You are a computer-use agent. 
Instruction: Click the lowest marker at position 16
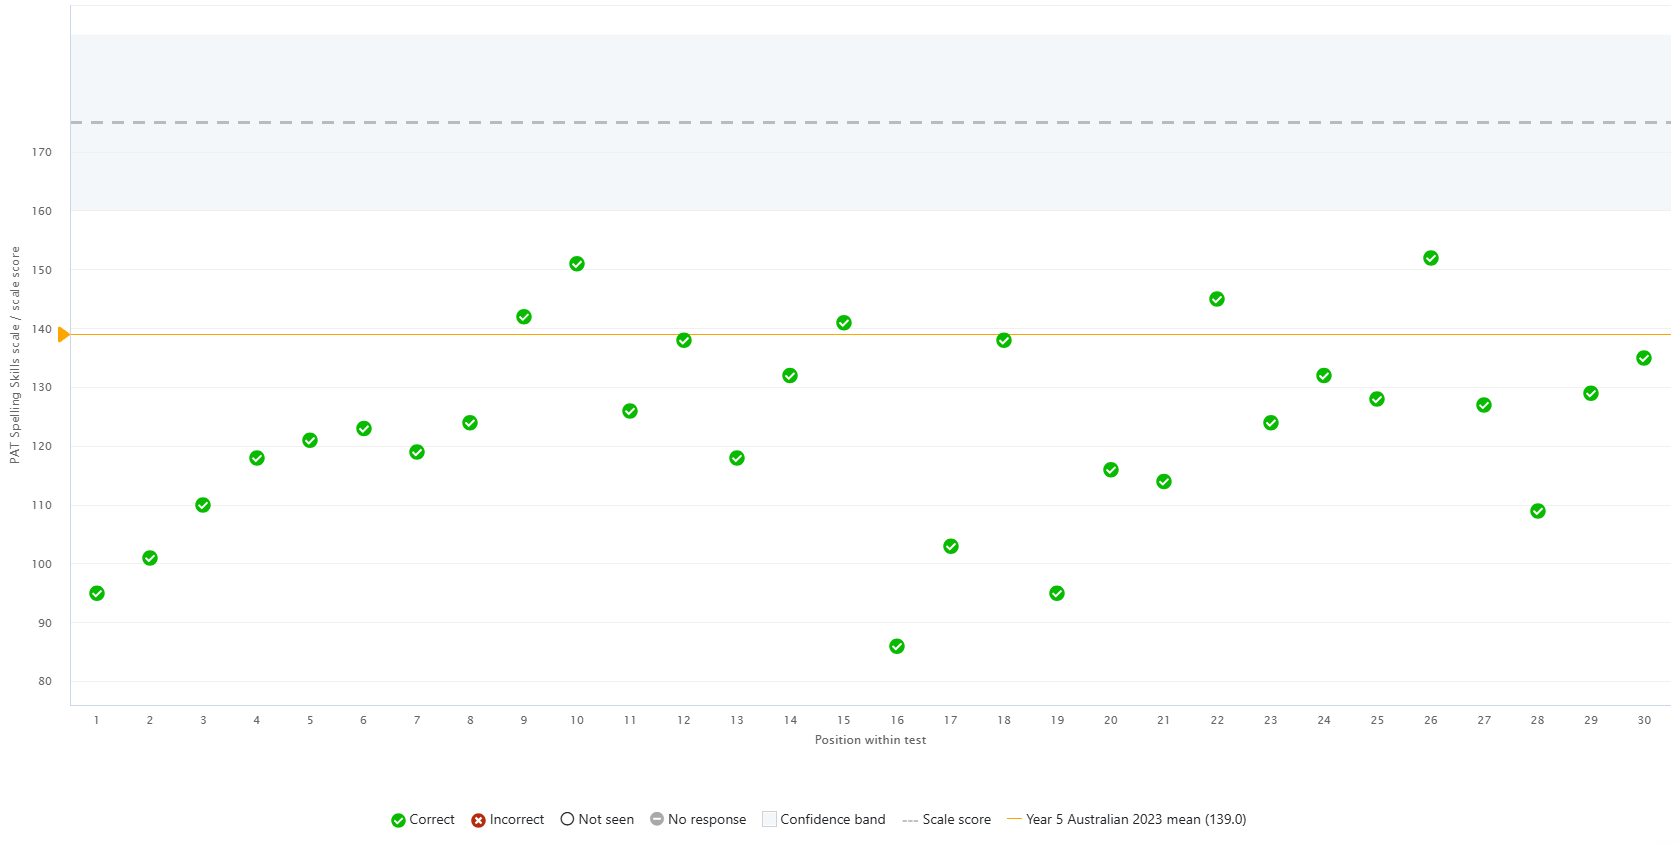[x=897, y=647]
